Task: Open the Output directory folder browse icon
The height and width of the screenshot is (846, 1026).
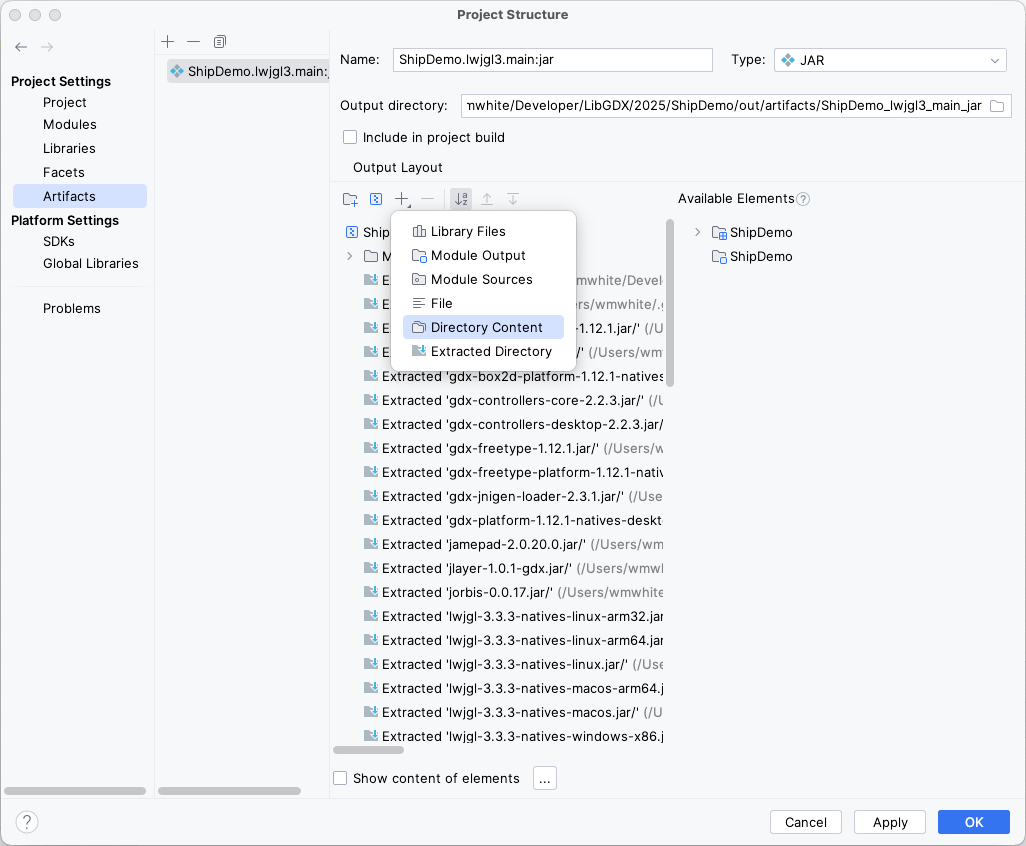Action: (997, 106)
